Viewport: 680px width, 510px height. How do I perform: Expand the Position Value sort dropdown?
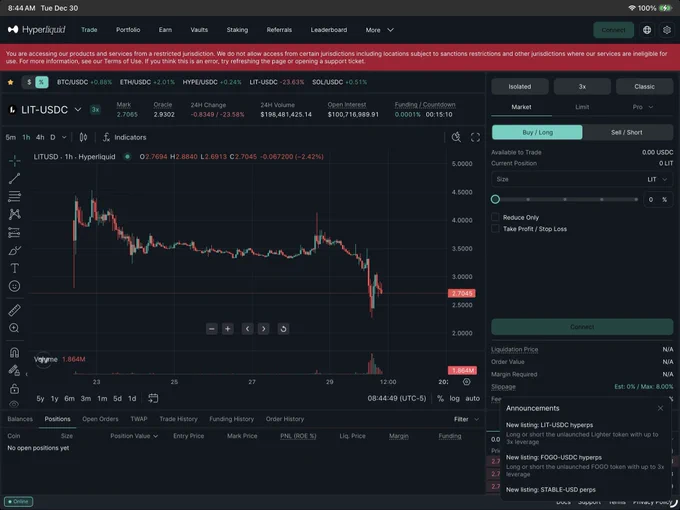134,436
